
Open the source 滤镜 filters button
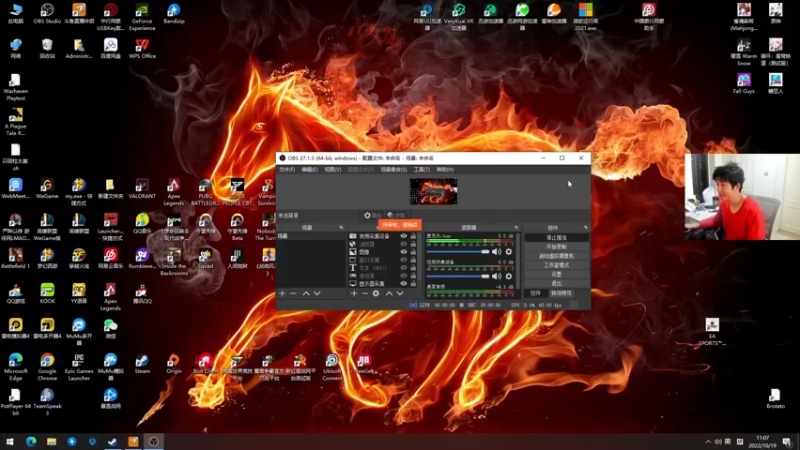coord(396,215)
